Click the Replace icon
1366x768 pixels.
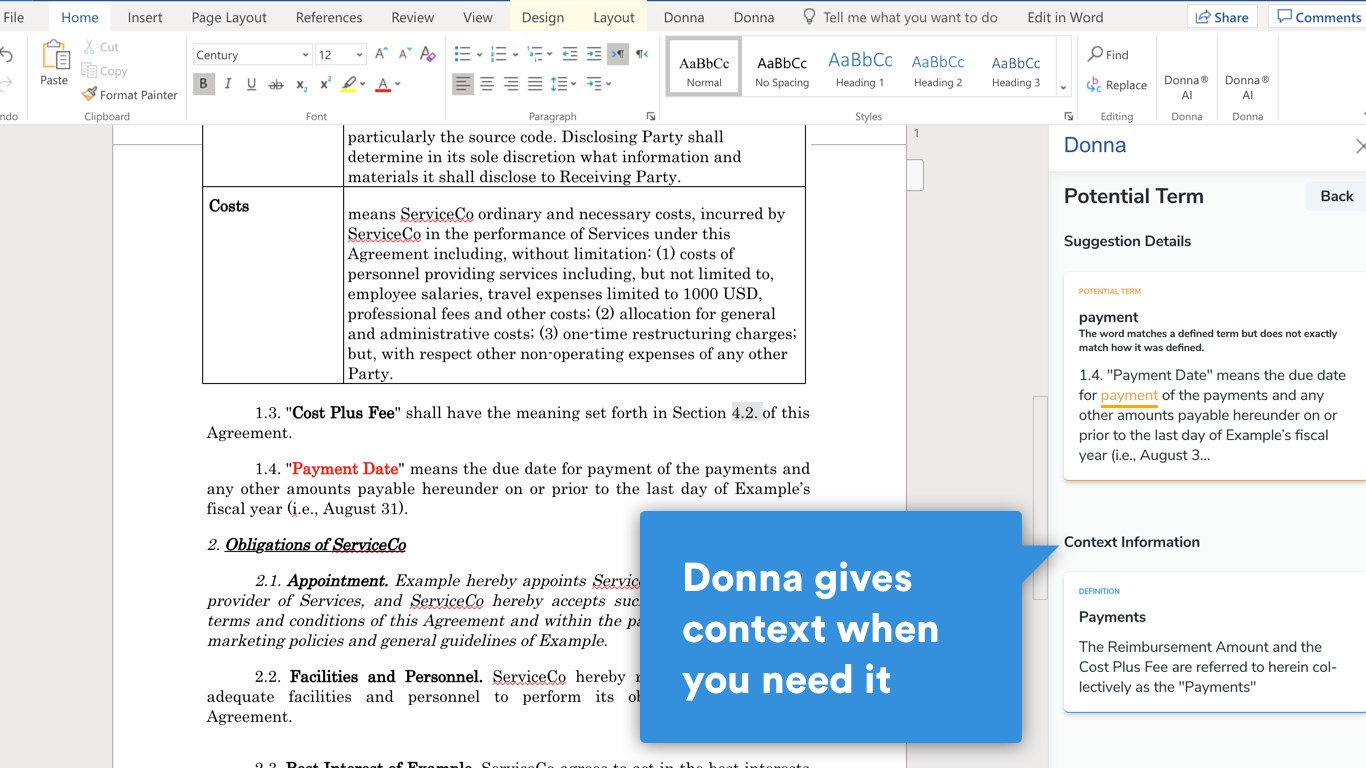(1095, 85)
